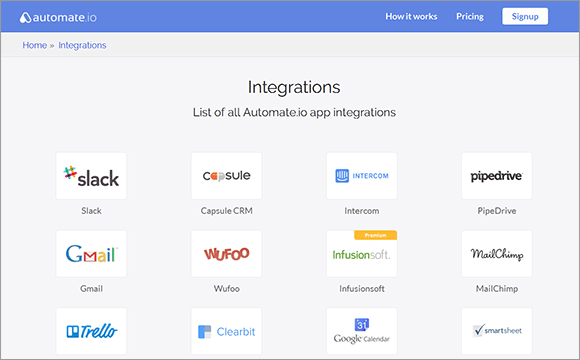Viewport: 580px width, 360px height.
Task: Open the Slack integration logo tile
Action: pos(91,176)
